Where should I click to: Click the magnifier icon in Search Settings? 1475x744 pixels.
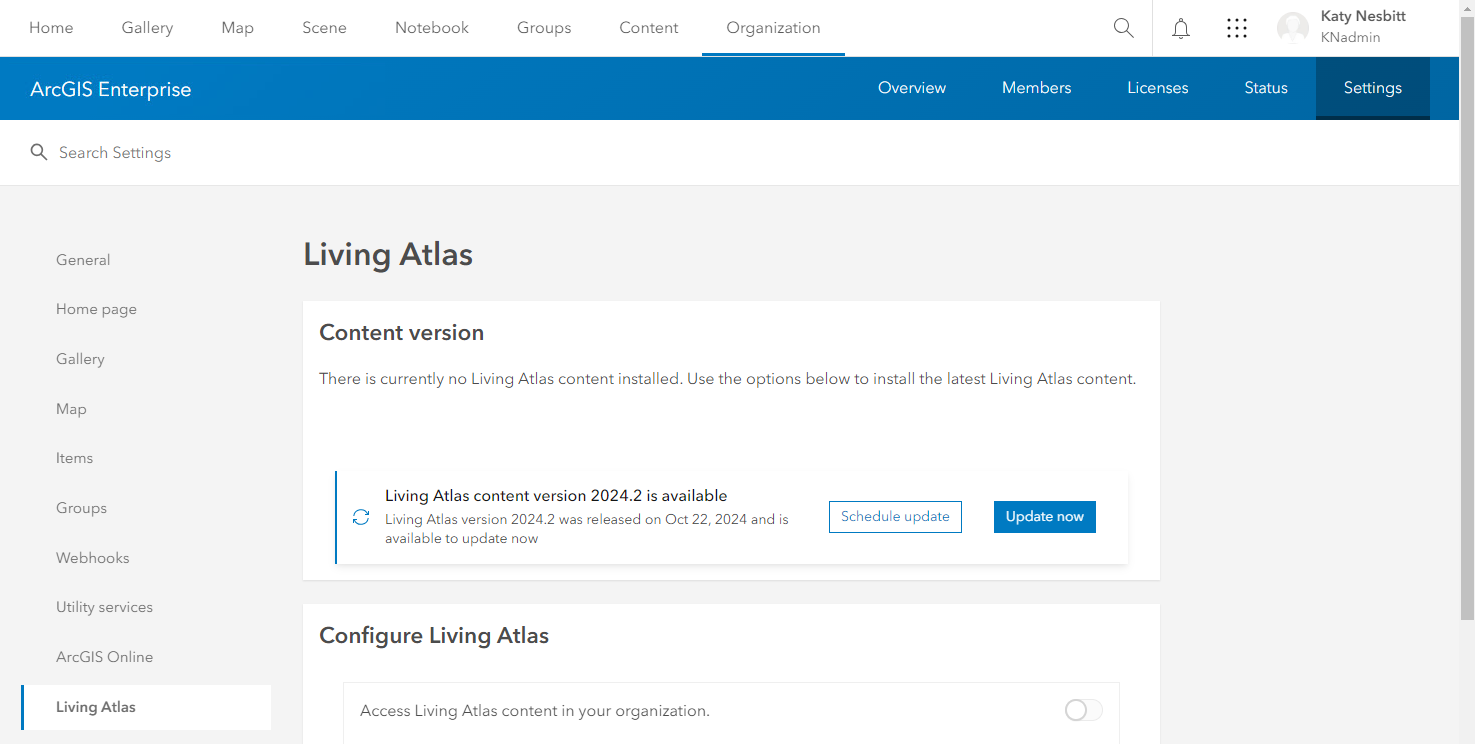(39, 152)
